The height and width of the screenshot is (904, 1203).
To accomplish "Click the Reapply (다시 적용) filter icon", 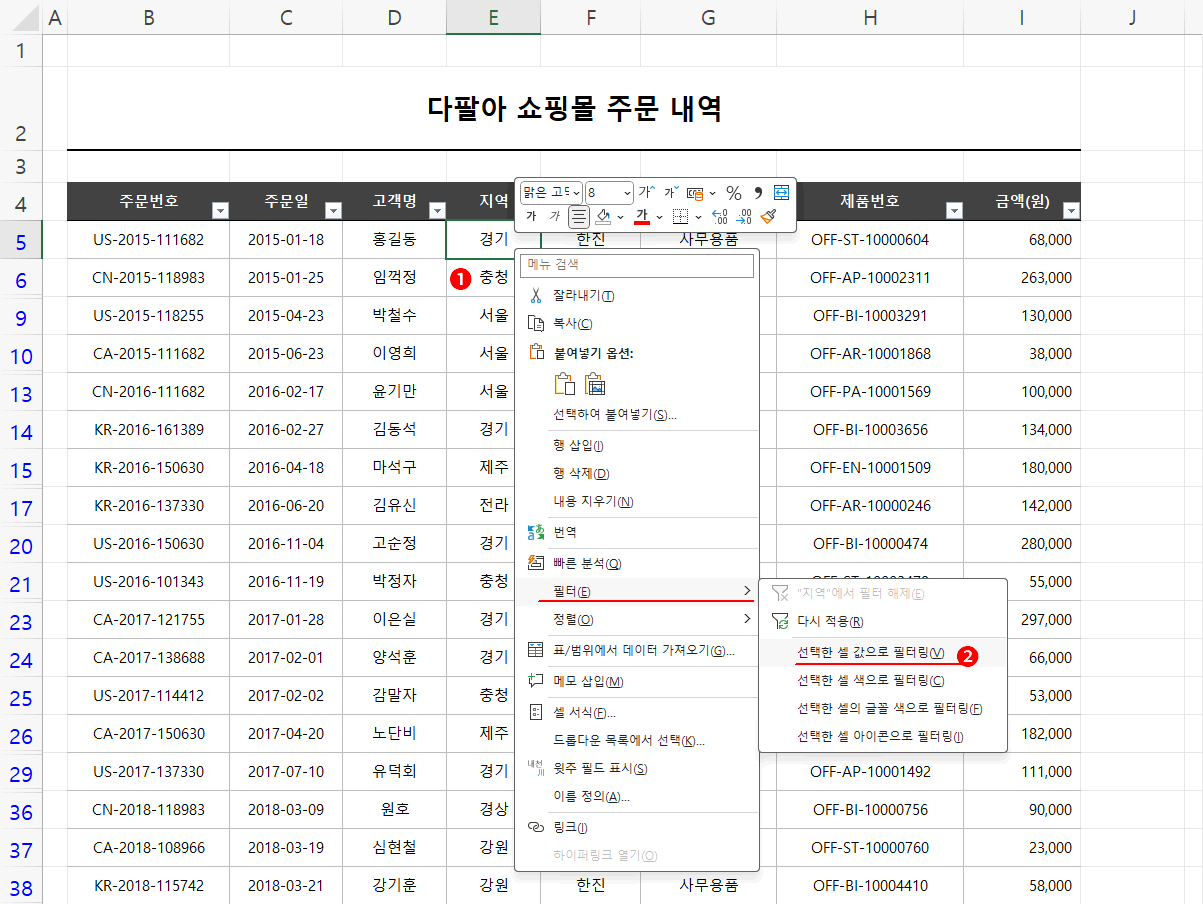I will tap(781, 621).
